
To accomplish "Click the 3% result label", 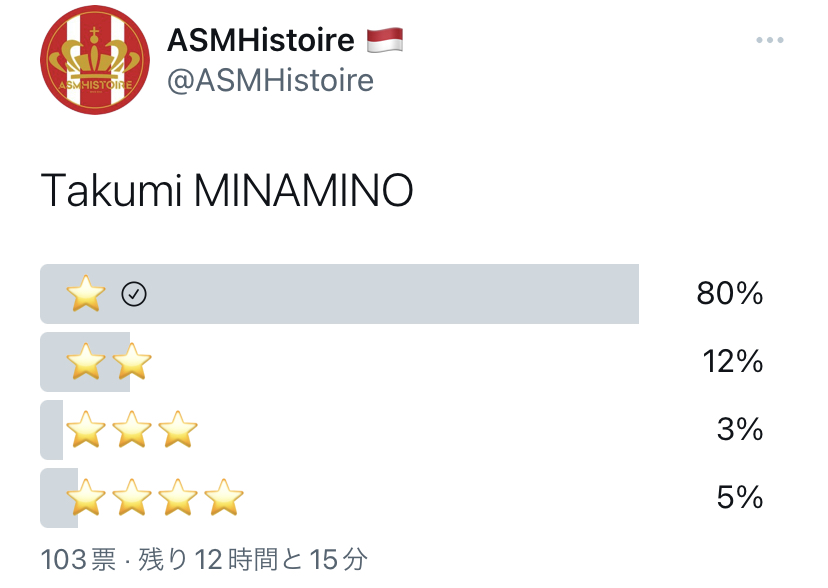I will (740, 429).
